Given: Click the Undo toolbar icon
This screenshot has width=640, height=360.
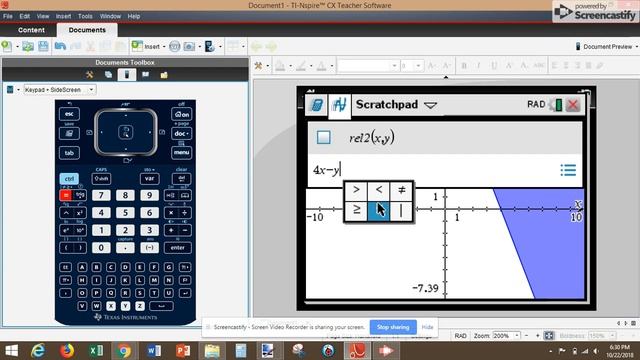Looking at the screenshot, I should tap(60, 46).
